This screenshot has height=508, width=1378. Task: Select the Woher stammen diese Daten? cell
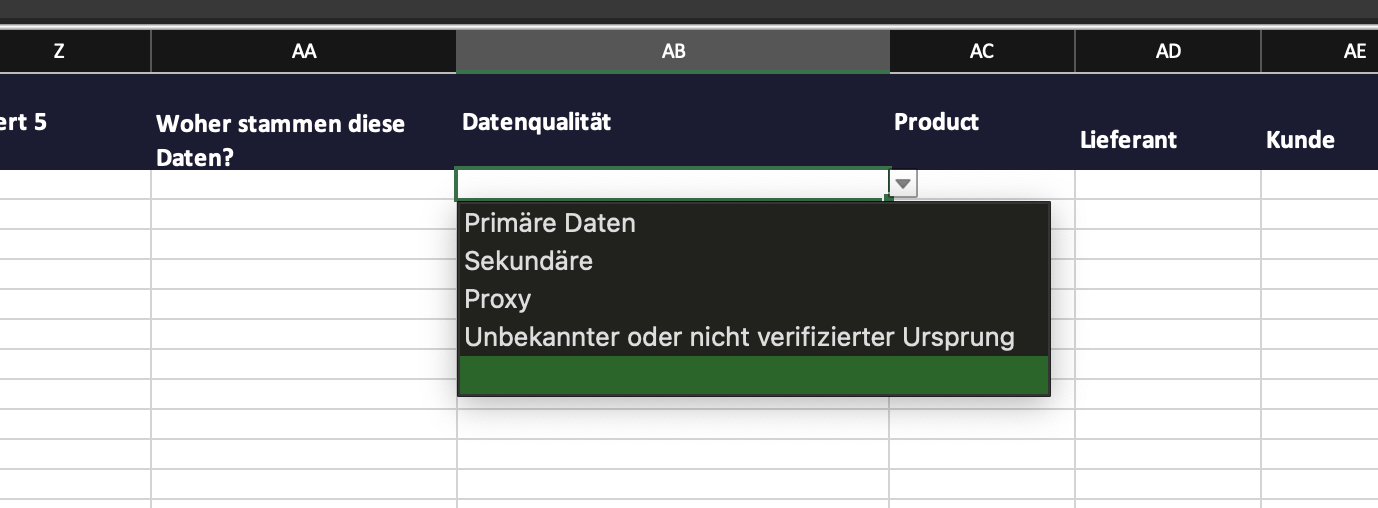(304, 122)
